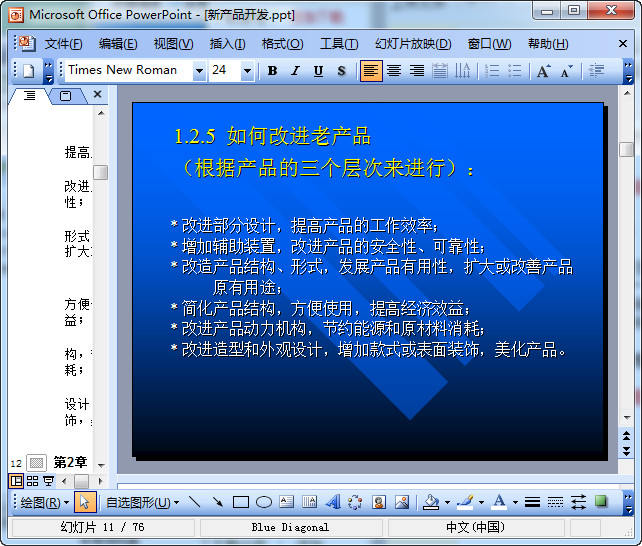Insert a text box
Image resolution: width=642 pixels, height=546 pixels.
click(287, 502)
